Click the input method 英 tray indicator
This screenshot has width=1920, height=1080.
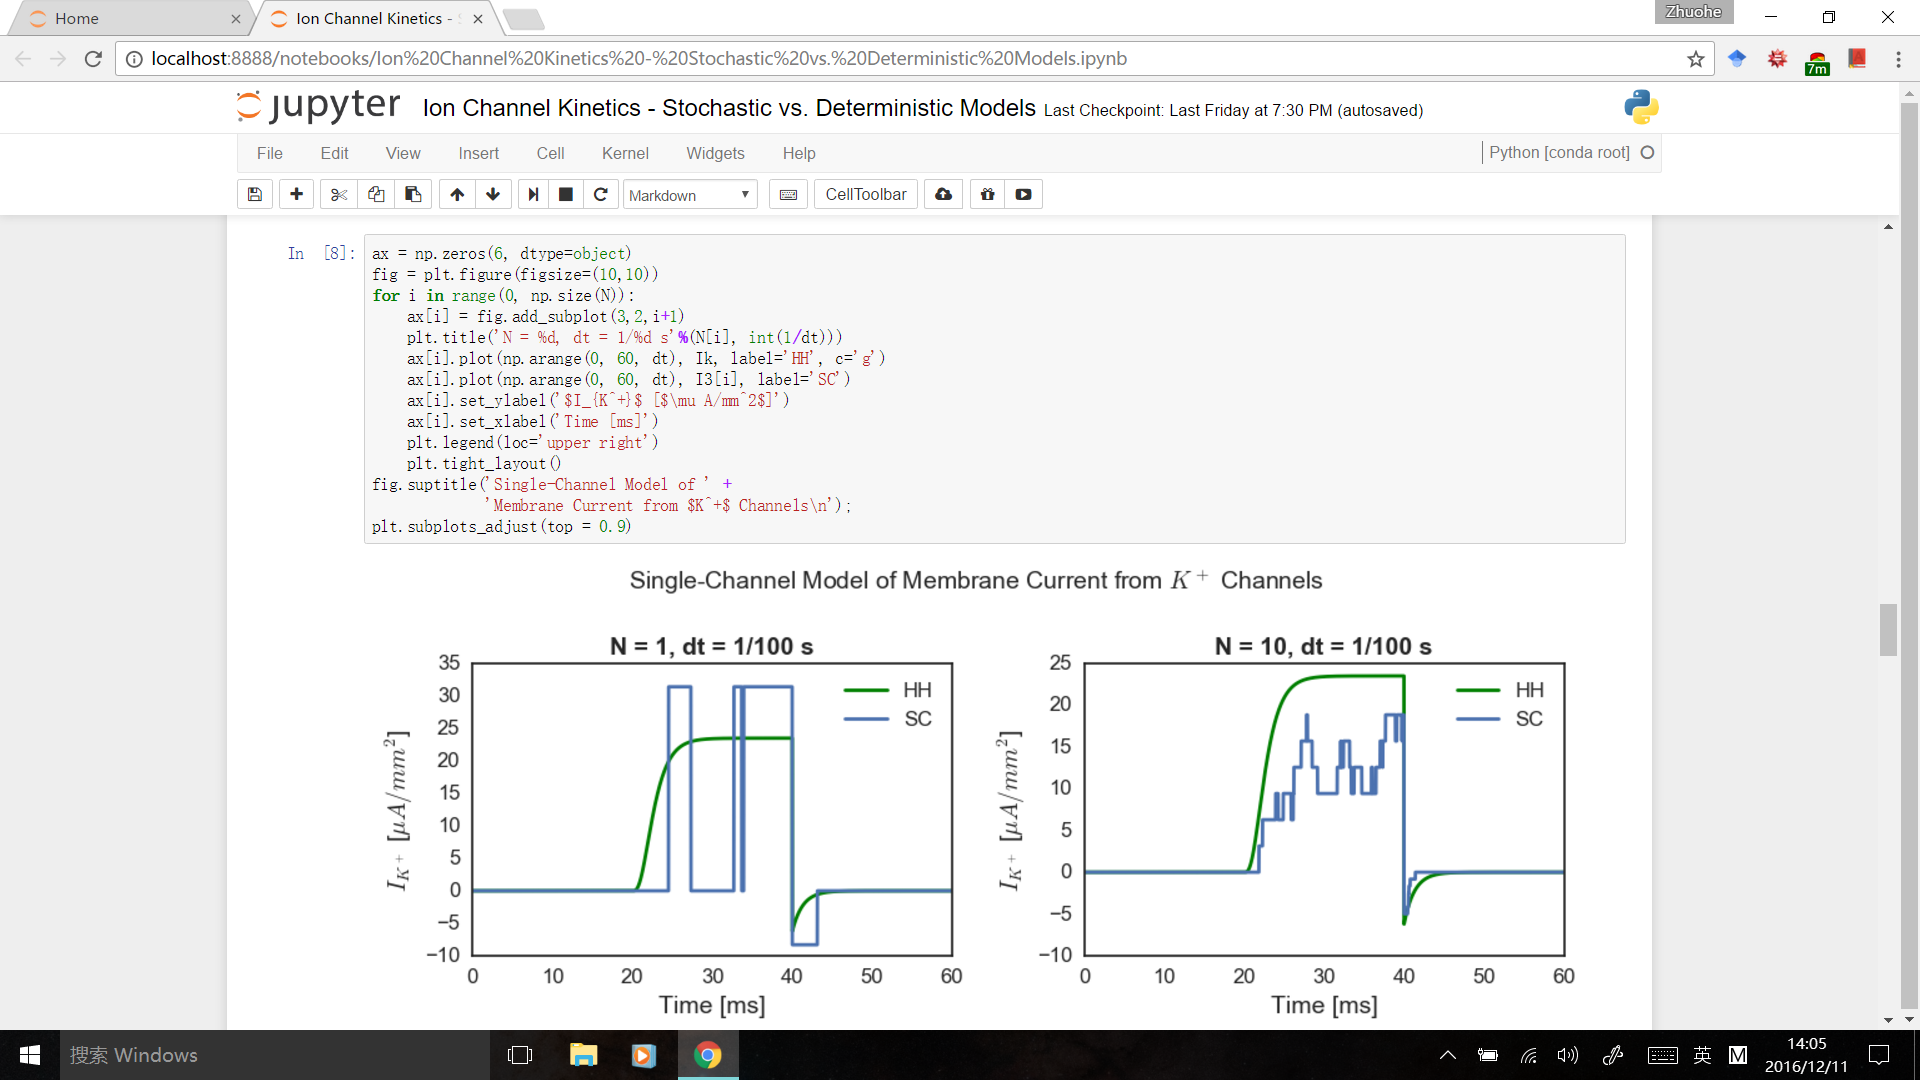(1702, 1055)
